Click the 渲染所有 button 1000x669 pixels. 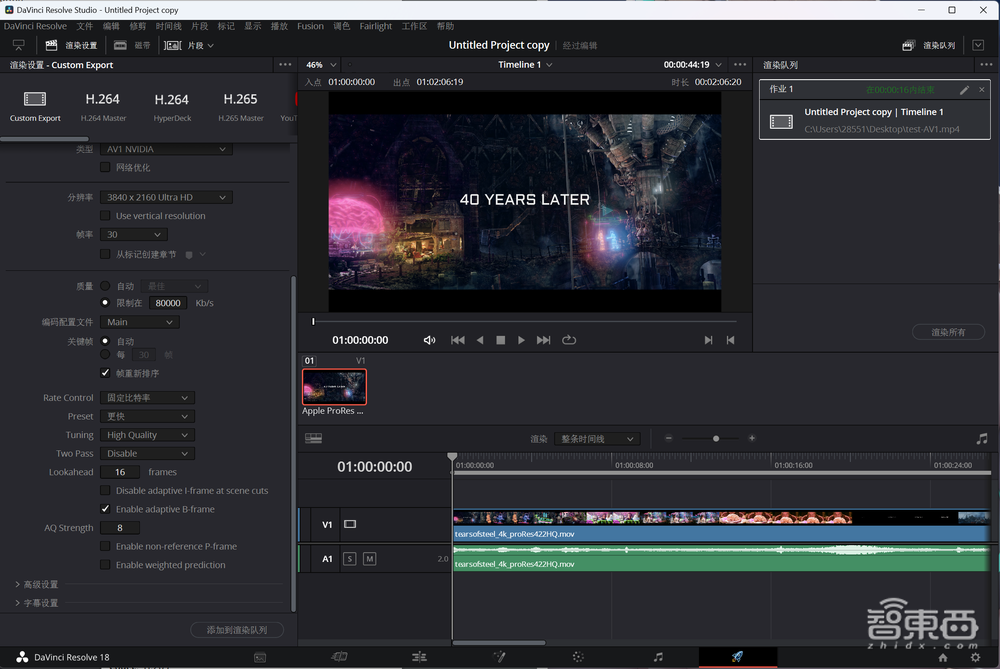pyautogui.click(x=947, y=332)
